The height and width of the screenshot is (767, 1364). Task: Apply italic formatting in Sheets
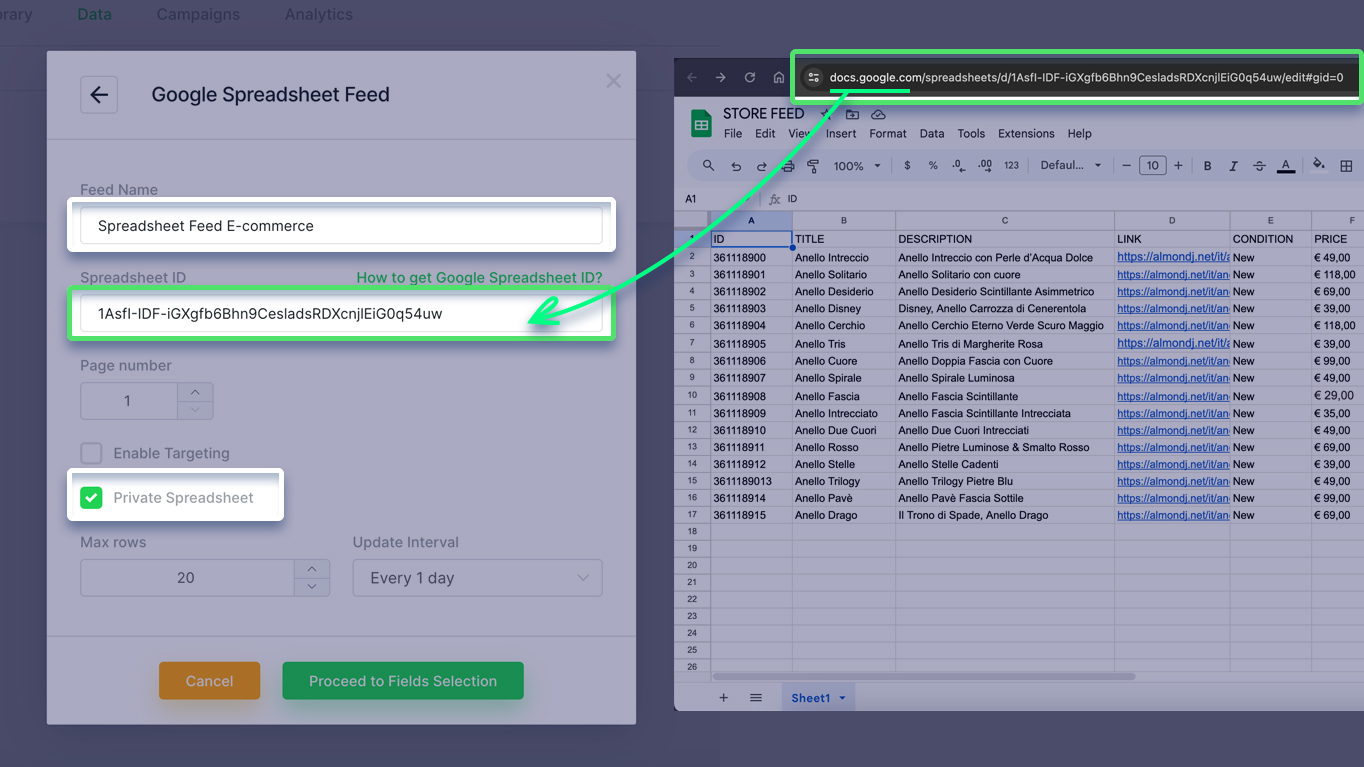(1233, 166)
